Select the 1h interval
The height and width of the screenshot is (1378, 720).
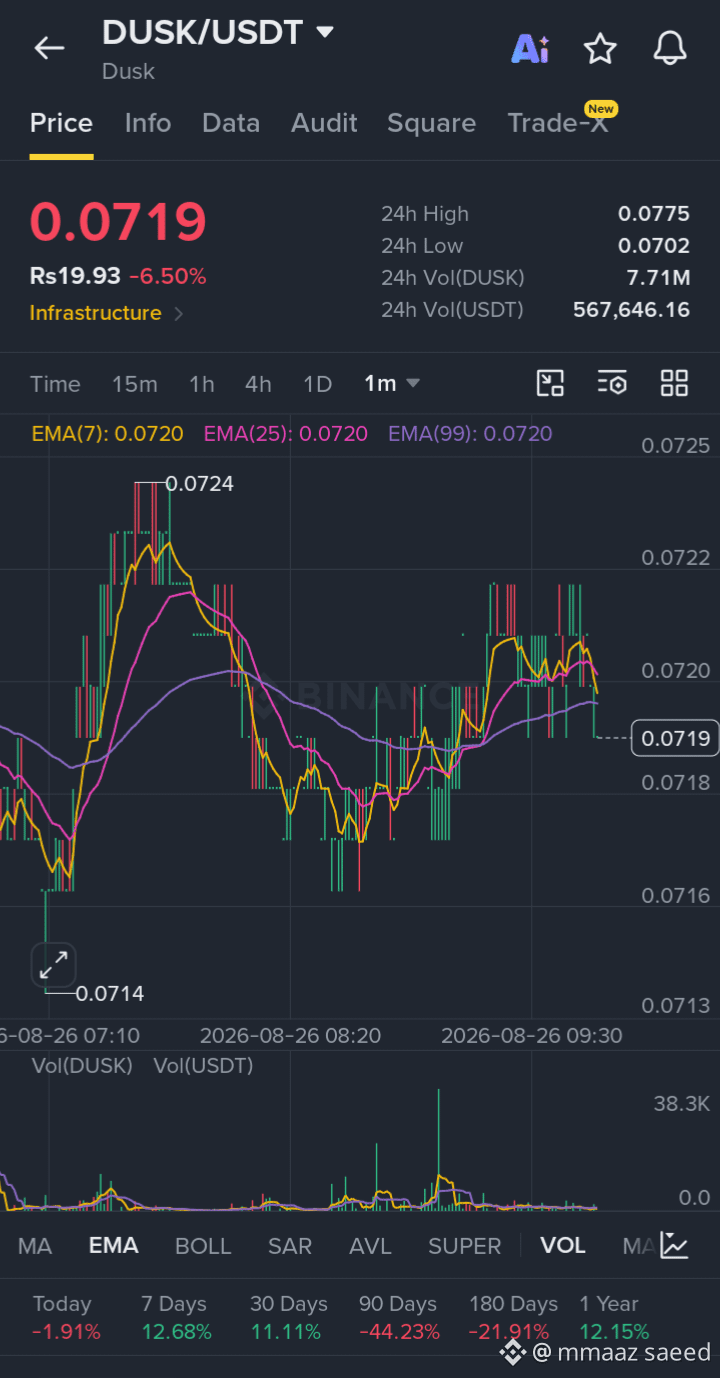[x=202, y=384]
